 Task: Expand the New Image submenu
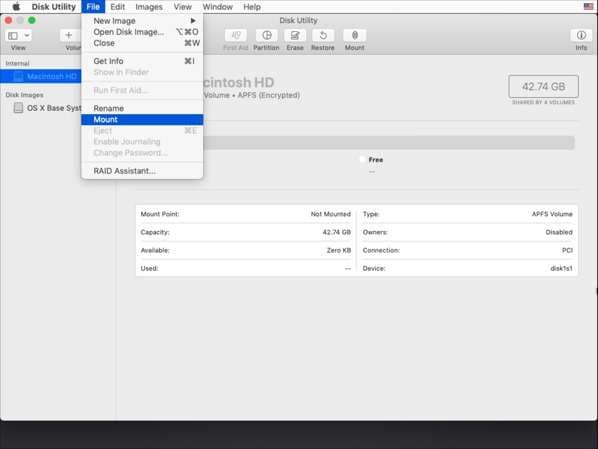click(142, 21)
